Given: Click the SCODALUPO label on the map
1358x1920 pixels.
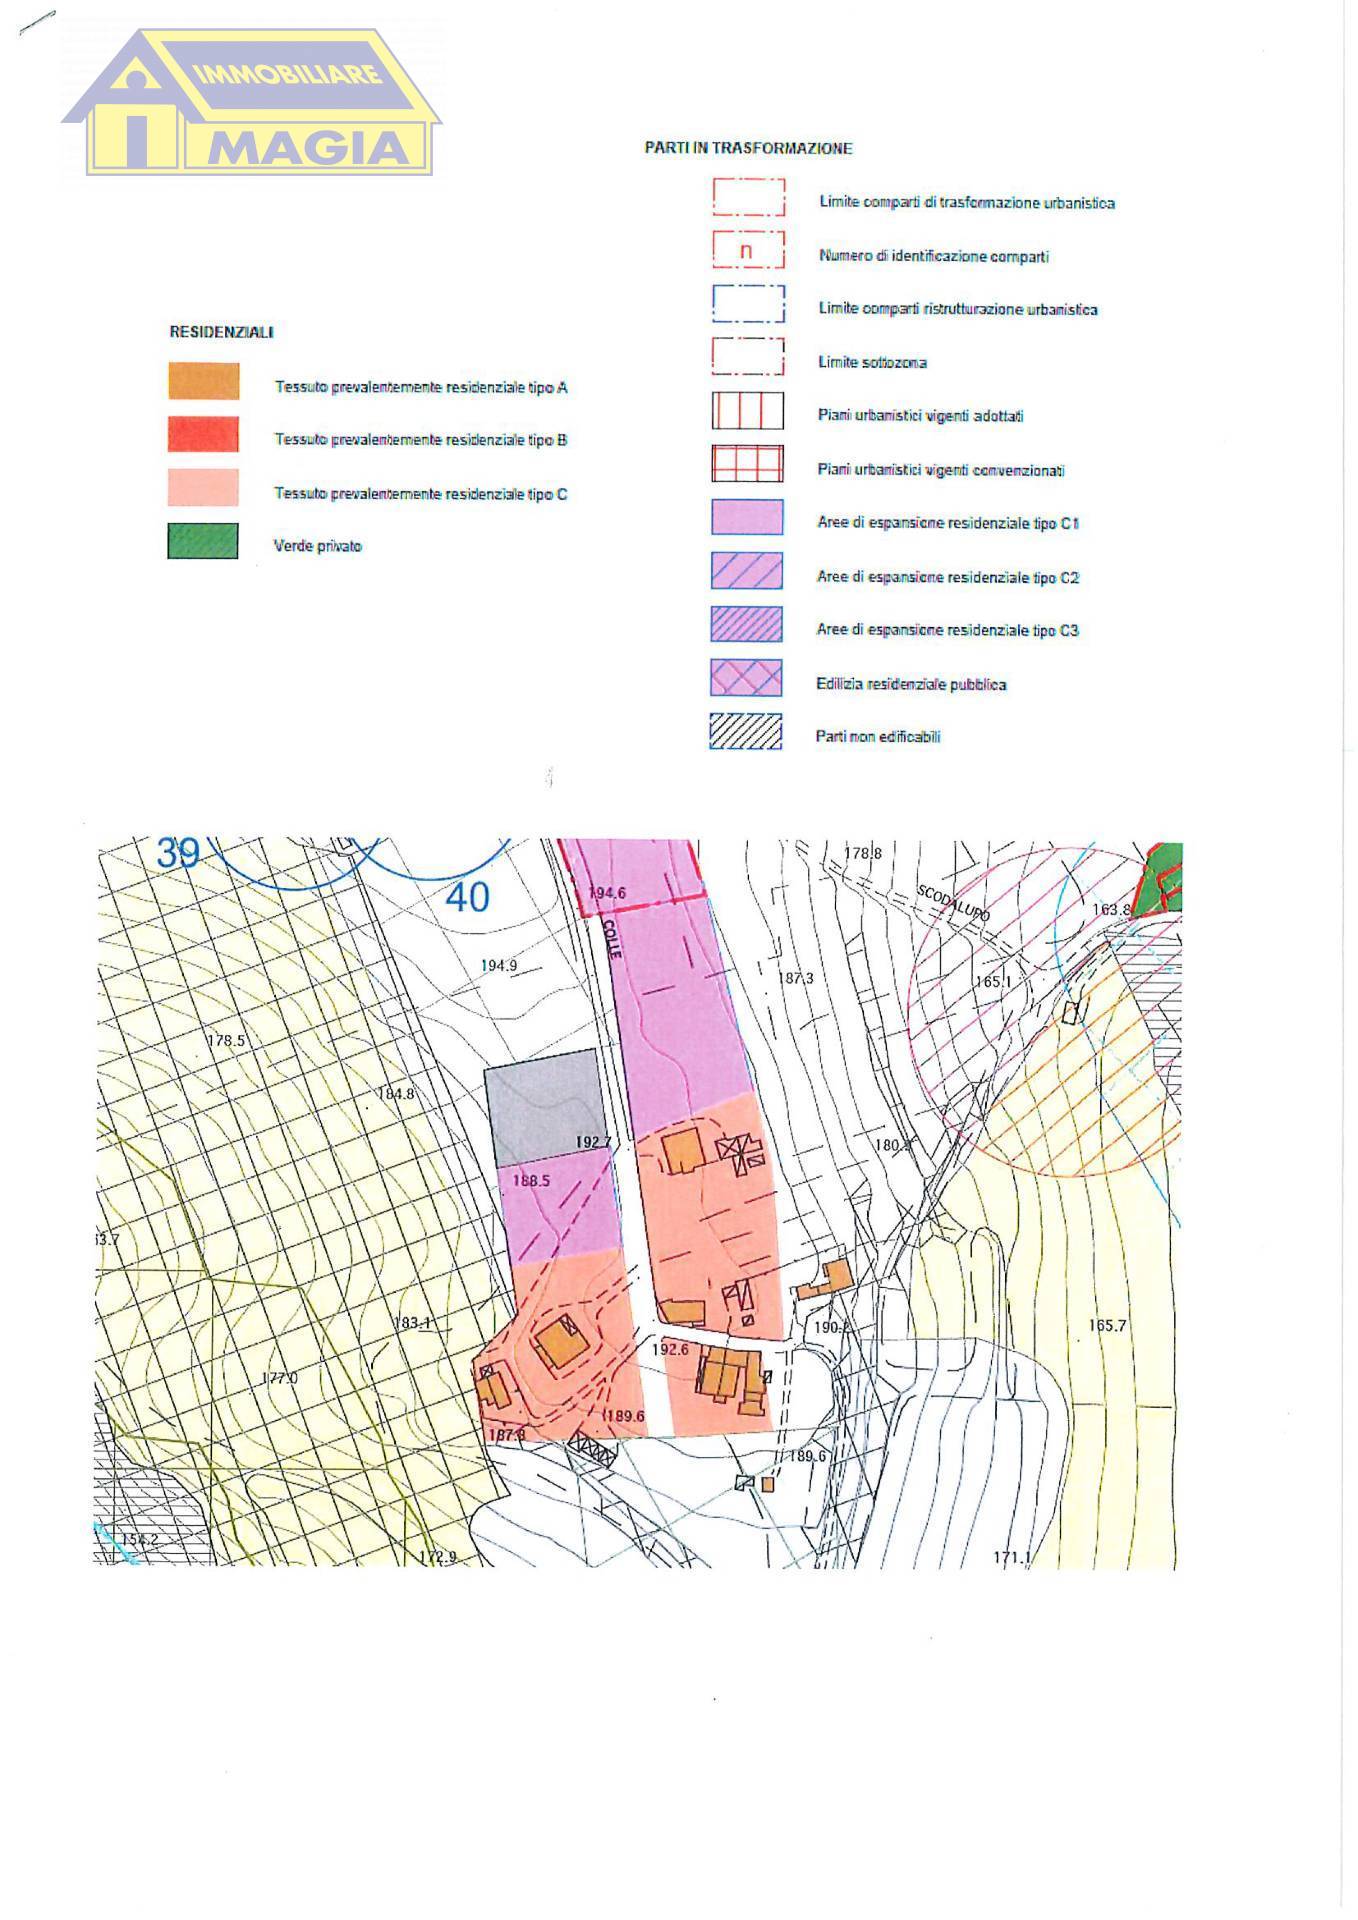Looking at the screenshot, I should [954, 902].
